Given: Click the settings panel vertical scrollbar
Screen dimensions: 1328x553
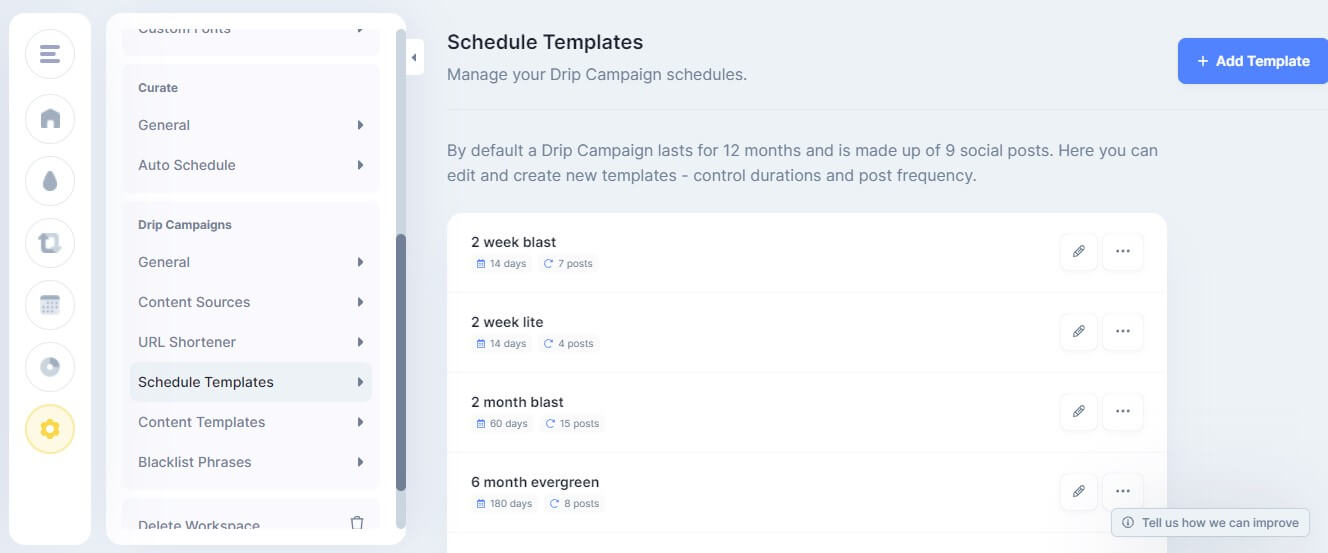Looking at the screenshot, I should pos(401,360).
